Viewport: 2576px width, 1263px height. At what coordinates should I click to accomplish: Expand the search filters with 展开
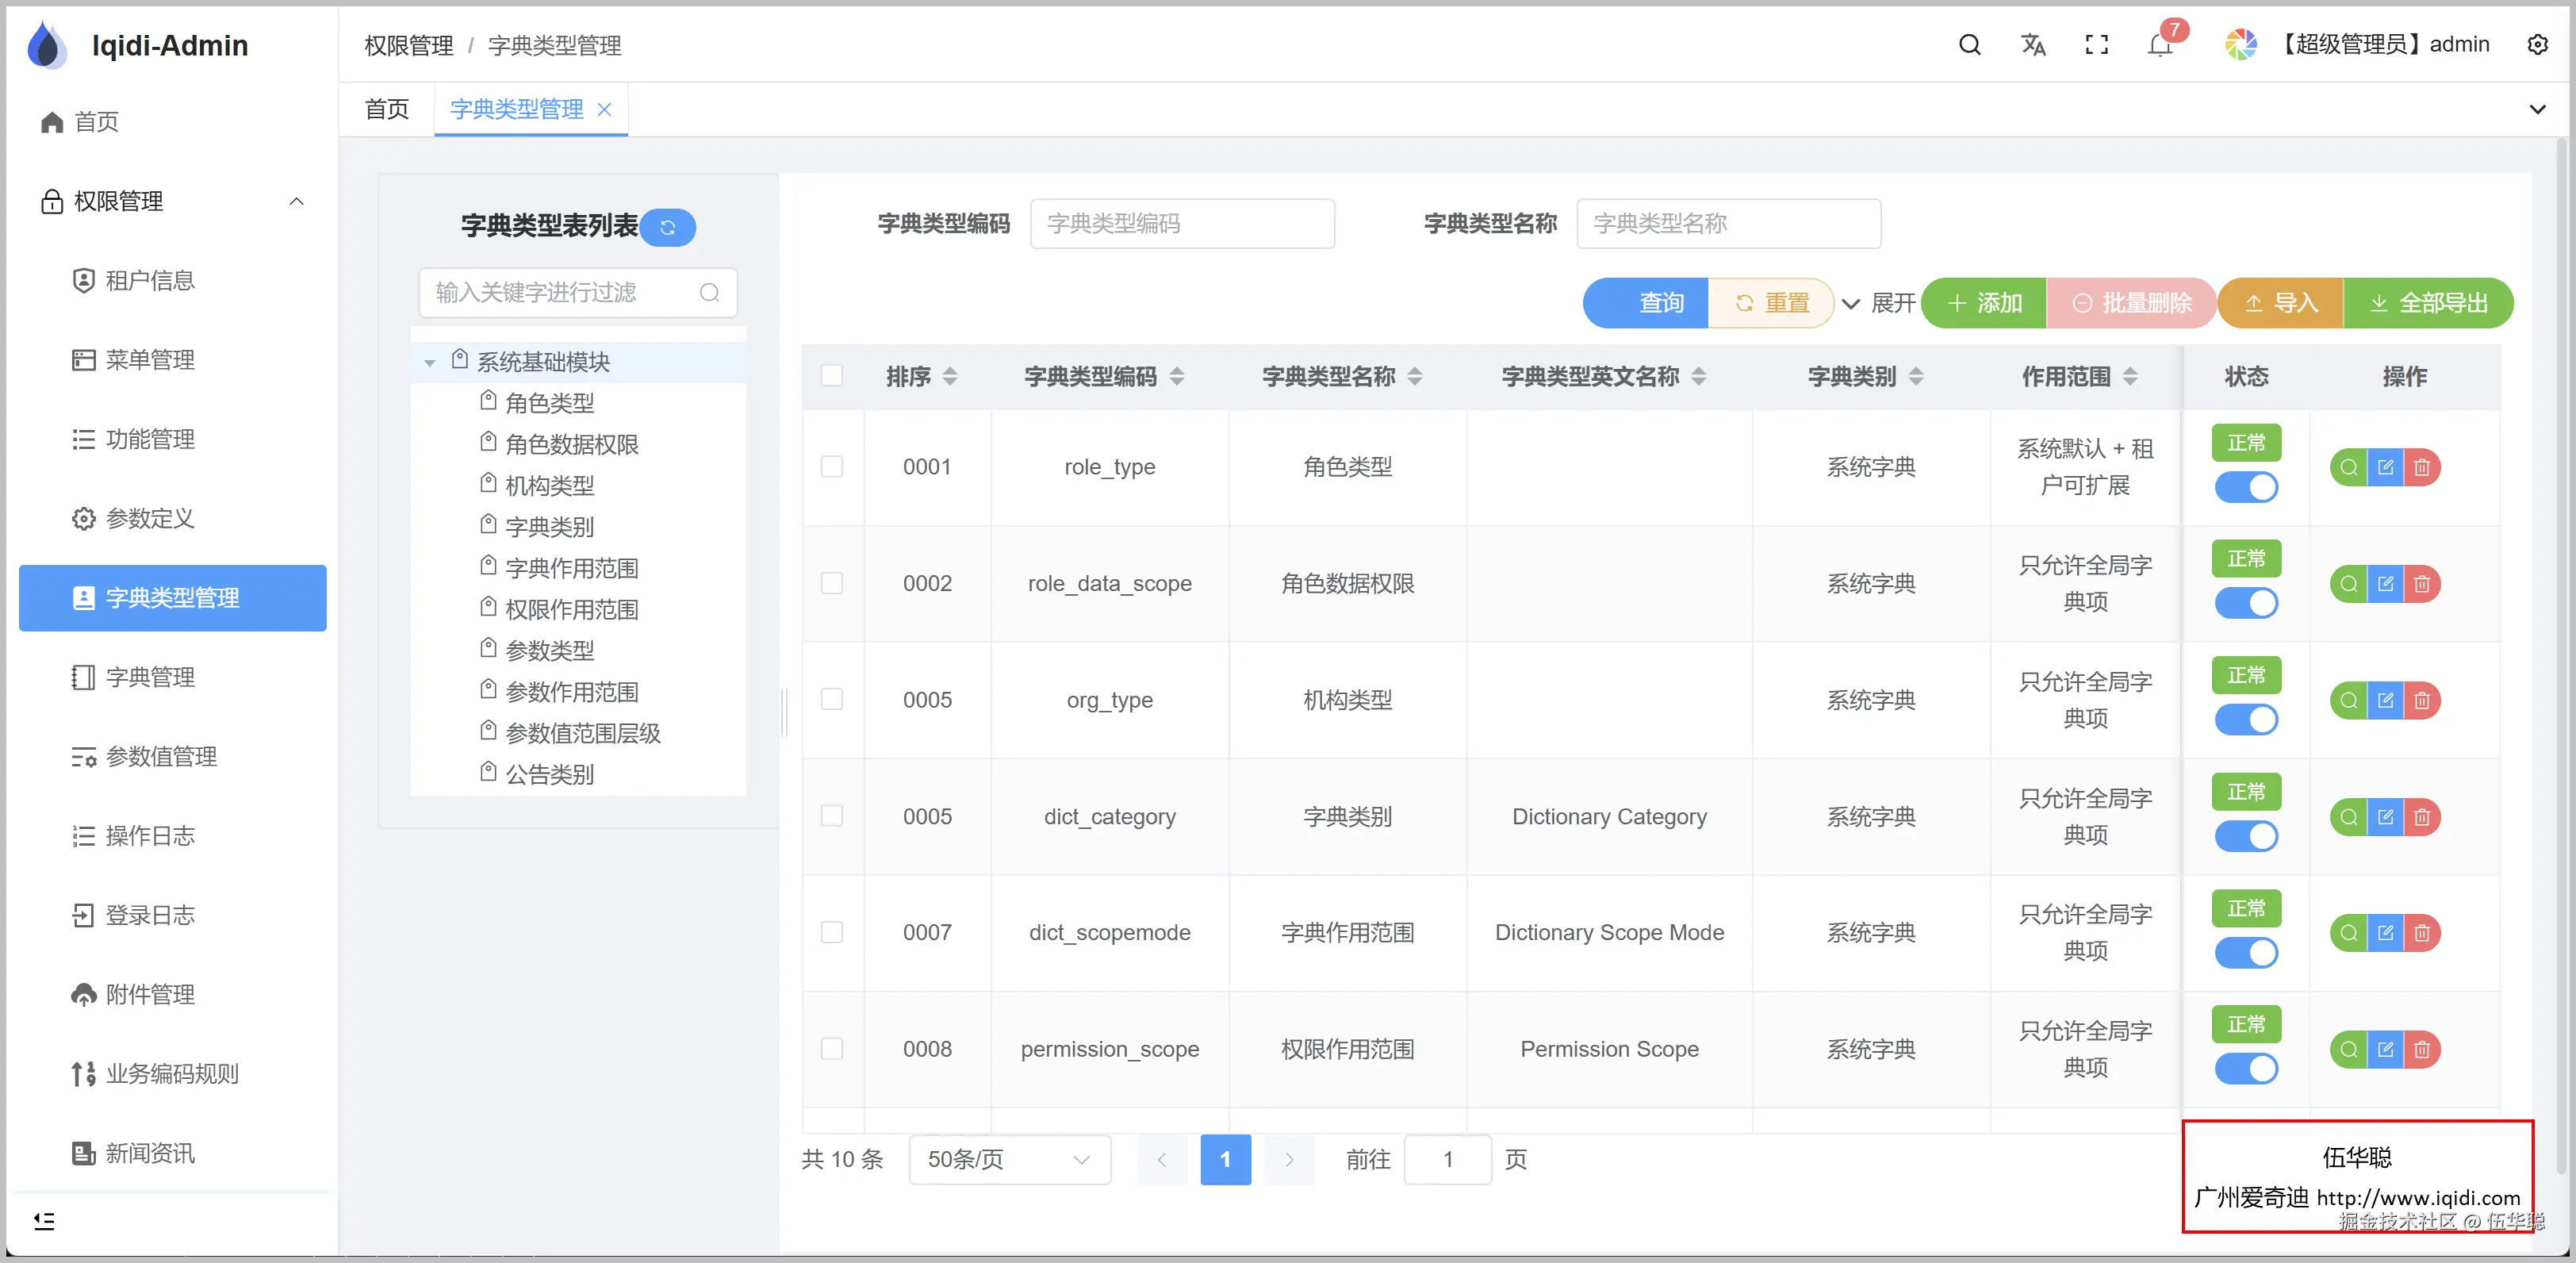[x=1878, y=303]
